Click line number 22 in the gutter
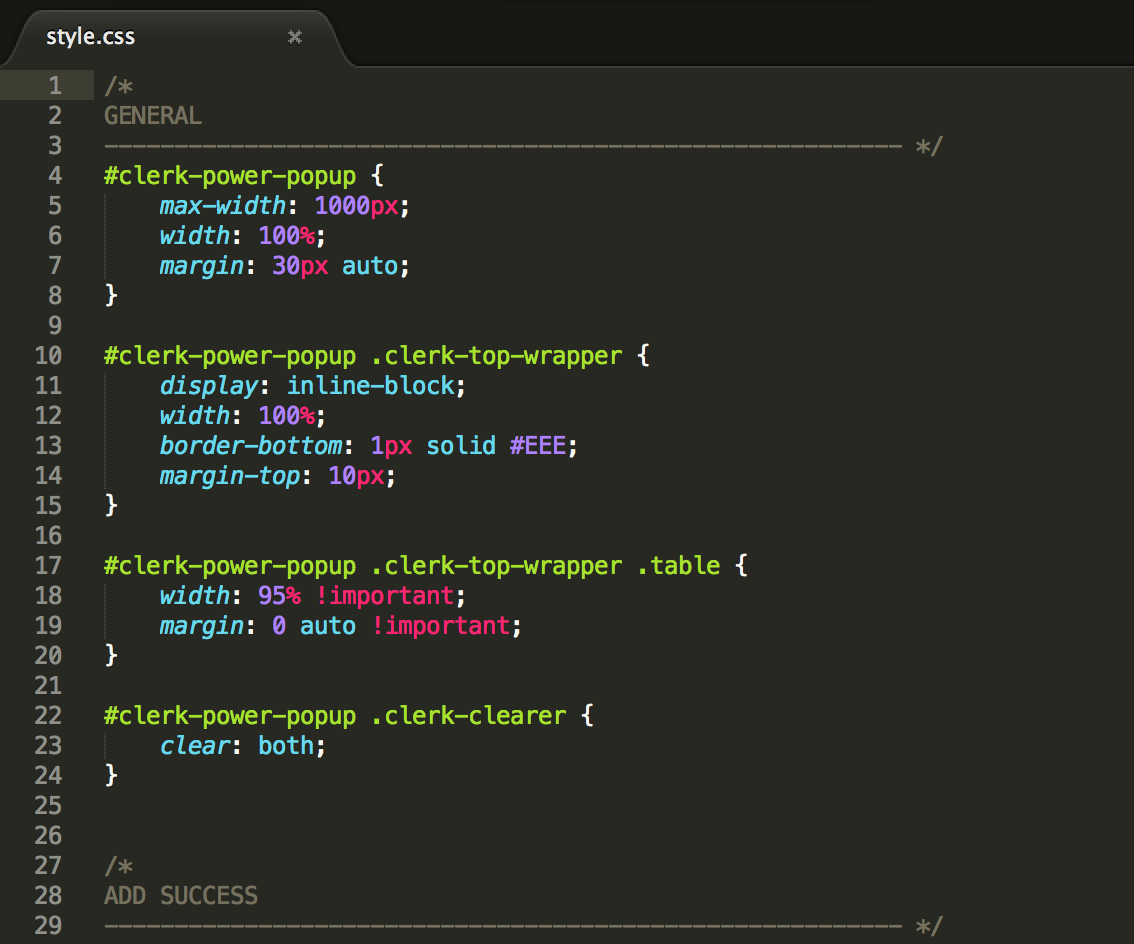 coord(47,716)
